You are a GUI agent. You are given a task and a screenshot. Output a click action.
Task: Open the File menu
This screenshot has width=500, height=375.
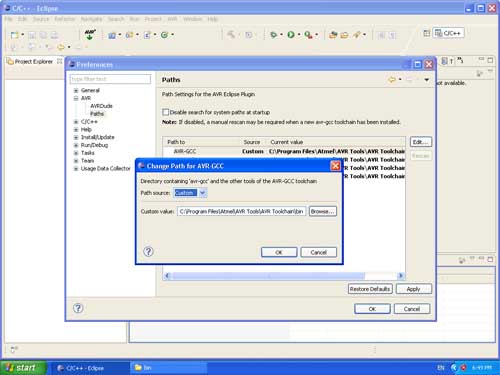click(8, 19)
